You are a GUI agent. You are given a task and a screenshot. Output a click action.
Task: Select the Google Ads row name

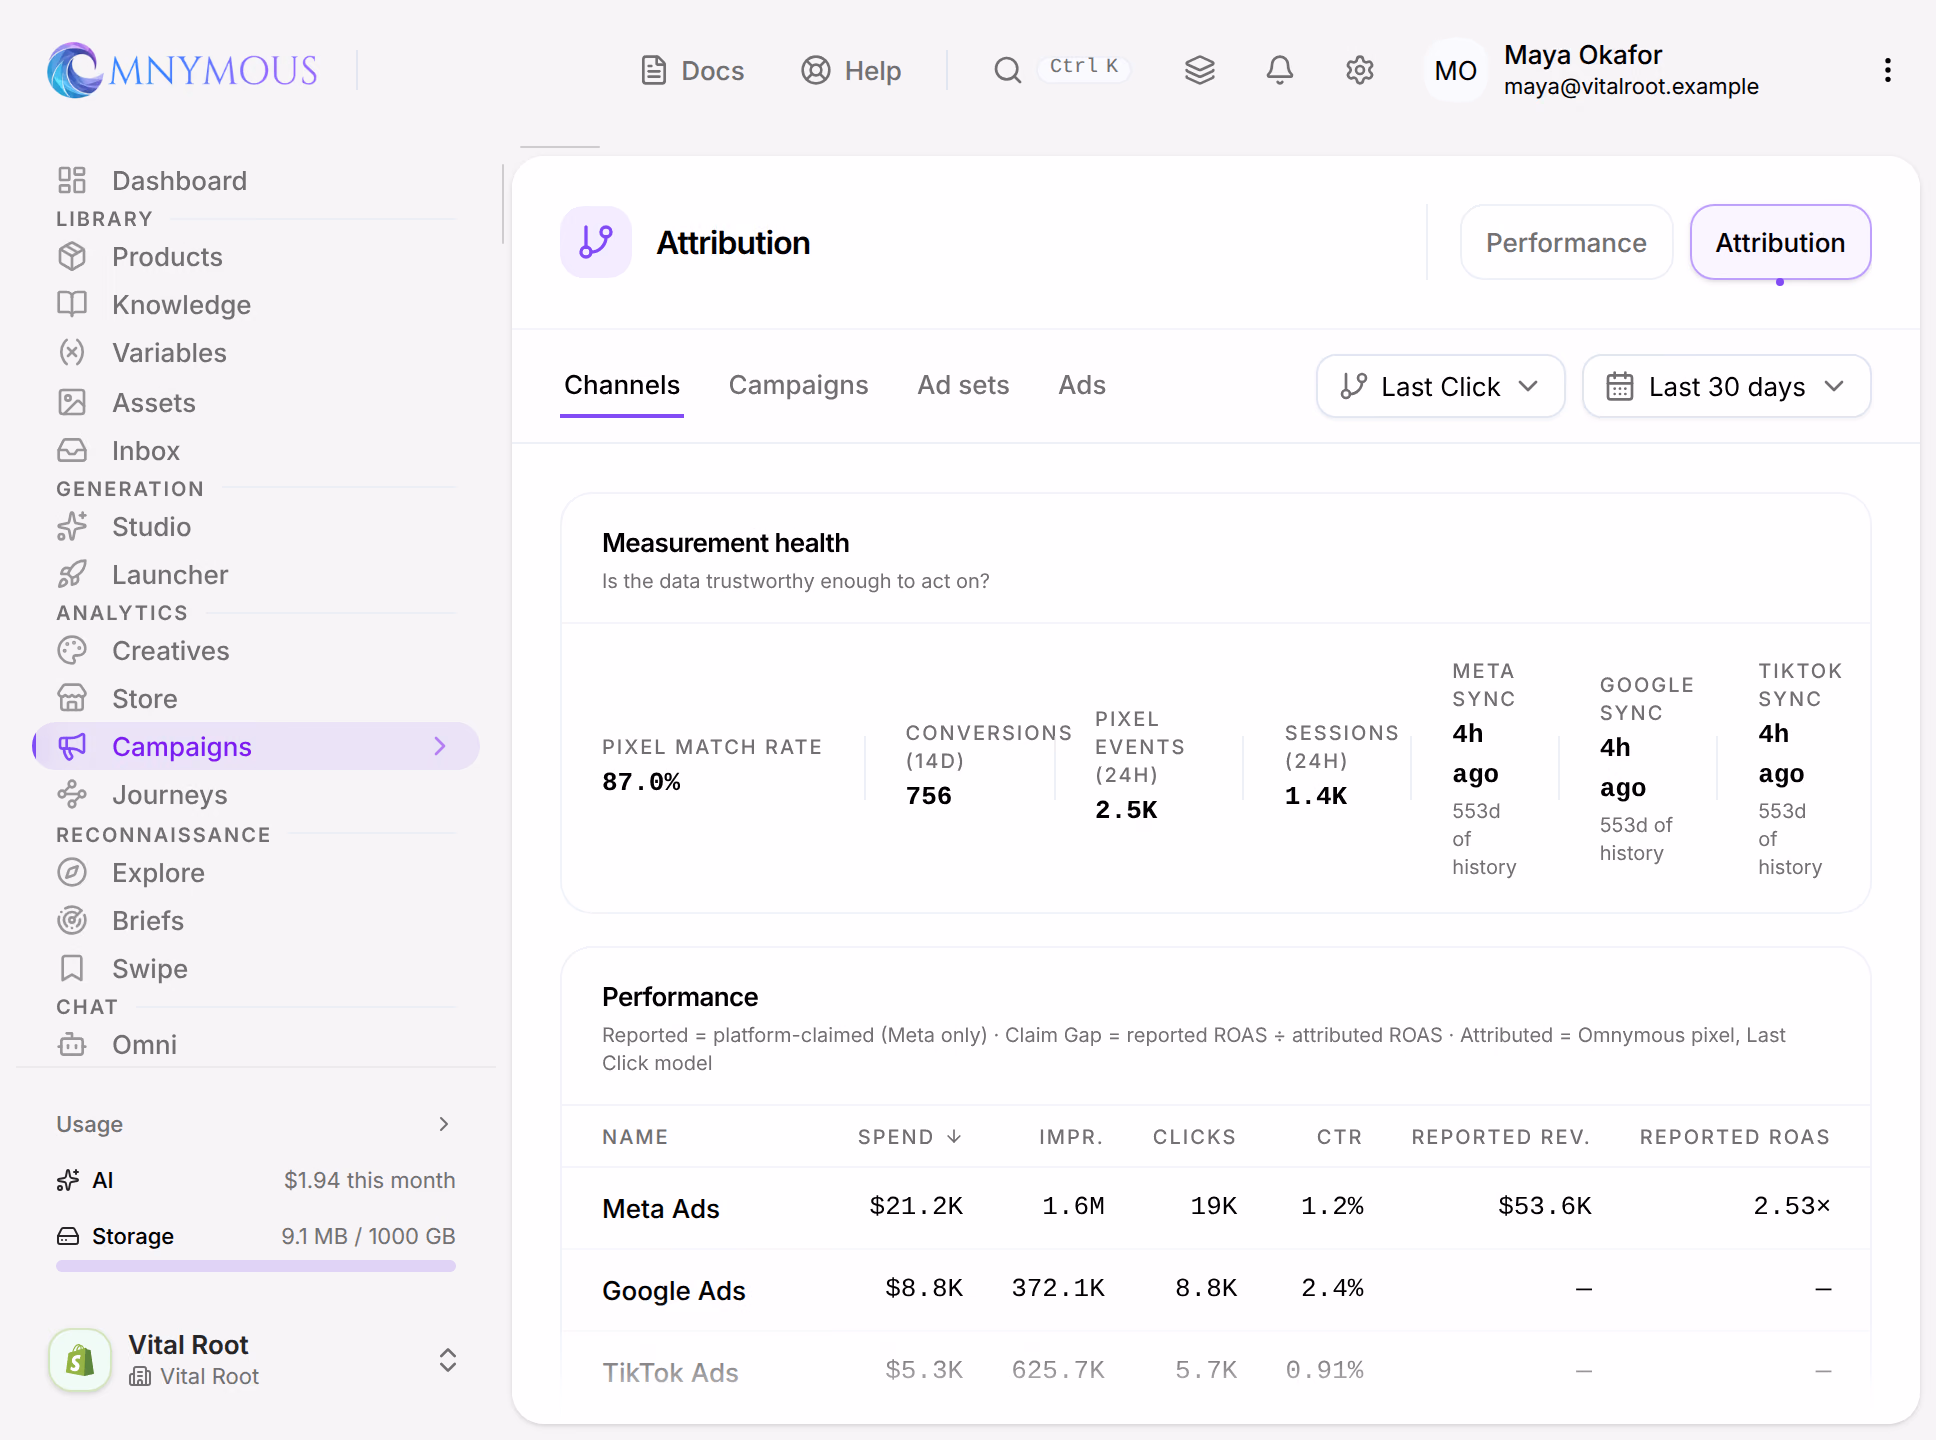coord(673,1290)
